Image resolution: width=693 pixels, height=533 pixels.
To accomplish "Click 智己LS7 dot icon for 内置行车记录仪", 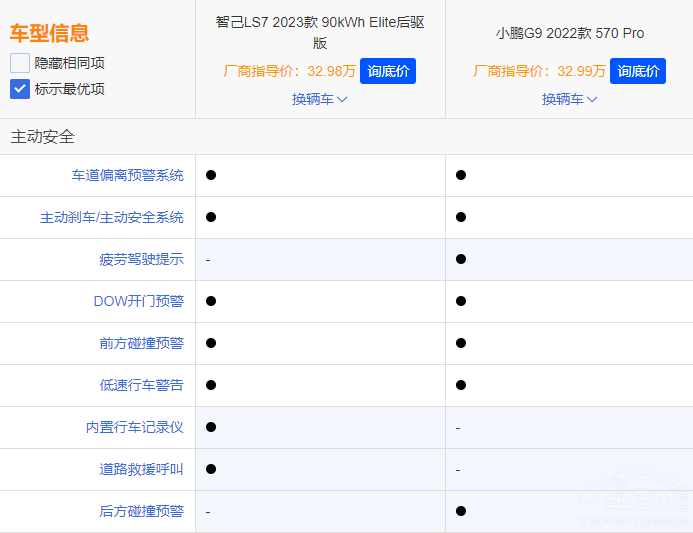I will coord(211,427).
